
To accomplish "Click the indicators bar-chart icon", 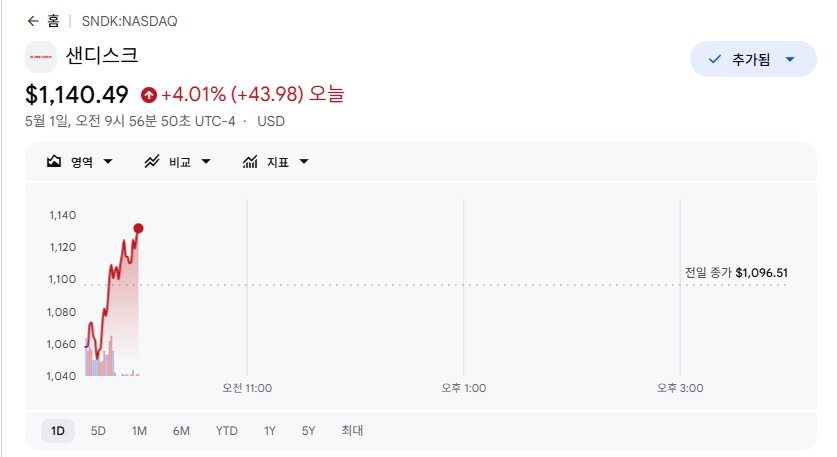I will 250,161.
